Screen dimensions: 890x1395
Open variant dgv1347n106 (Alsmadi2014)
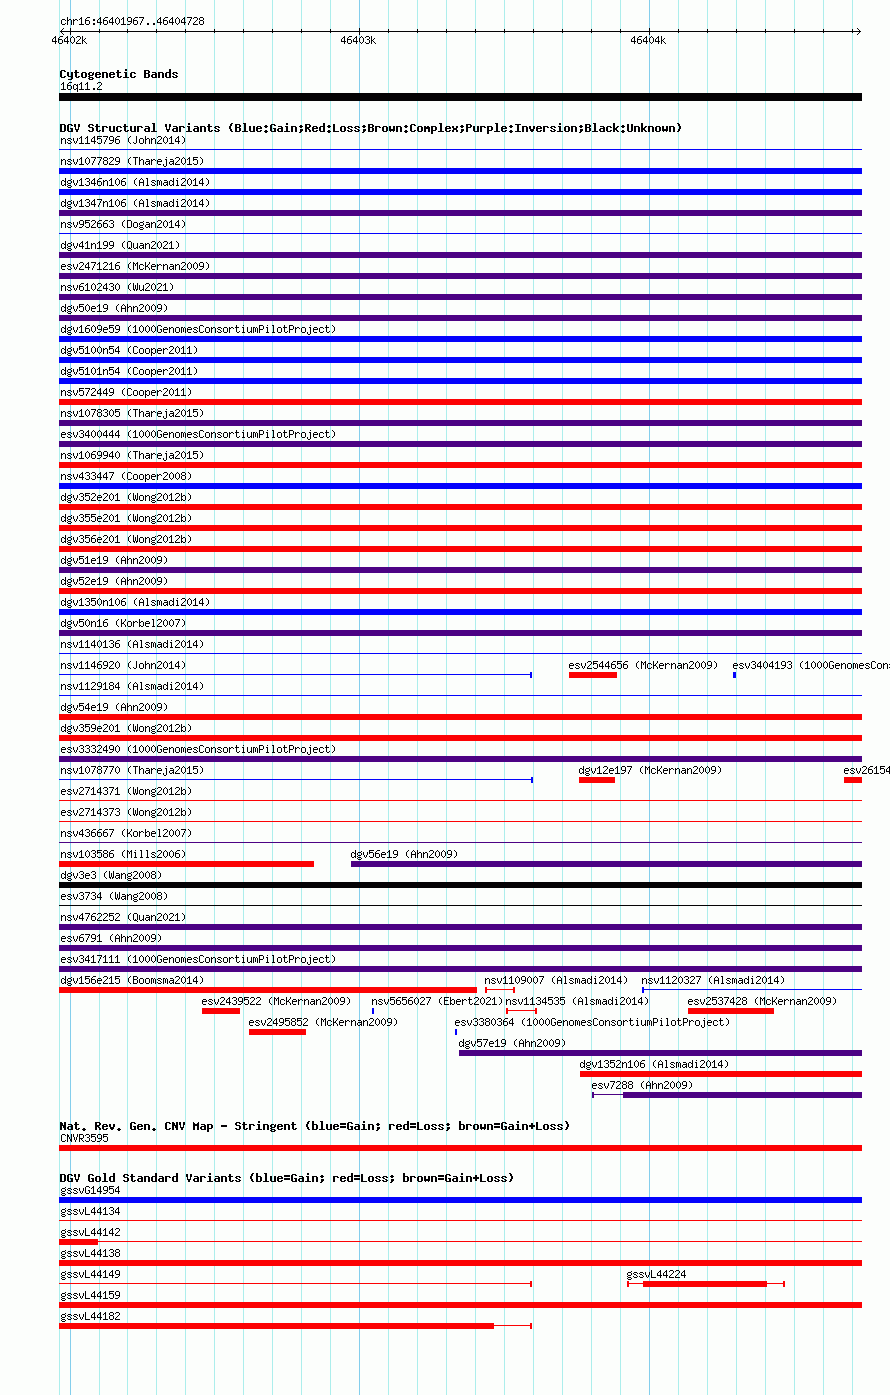coord(460,213)
